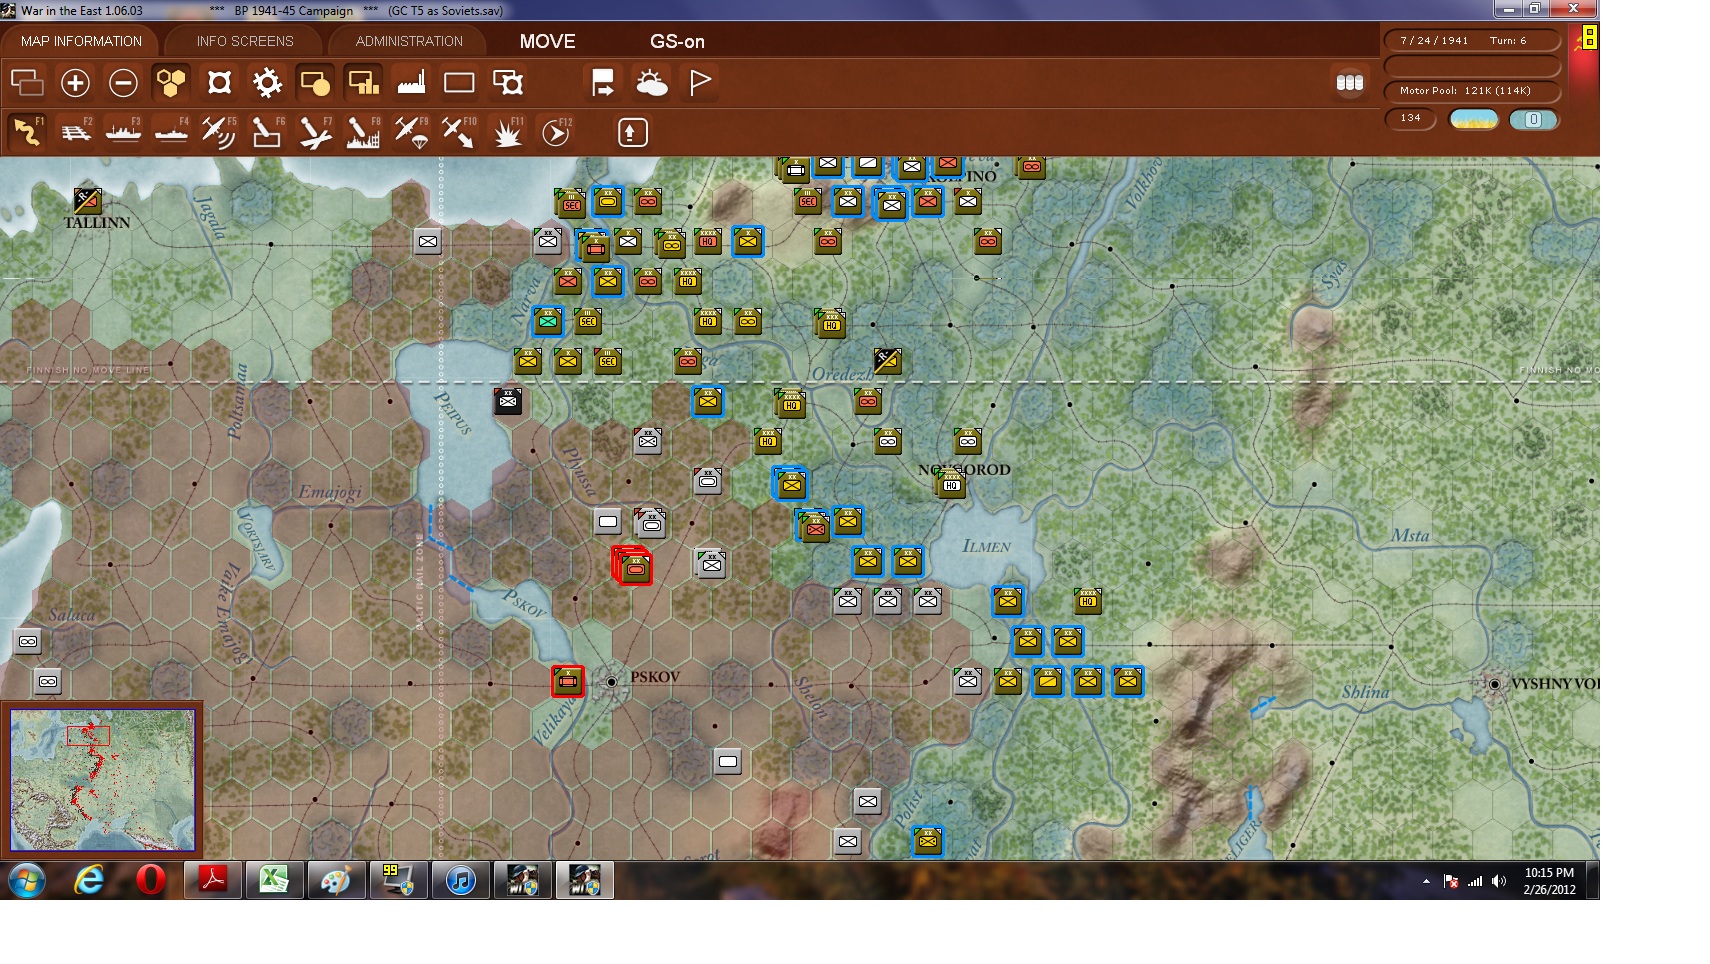Click the taskbar volume speaker icon
This screenshot has width=1710, height=964.
click(1498, 881)
